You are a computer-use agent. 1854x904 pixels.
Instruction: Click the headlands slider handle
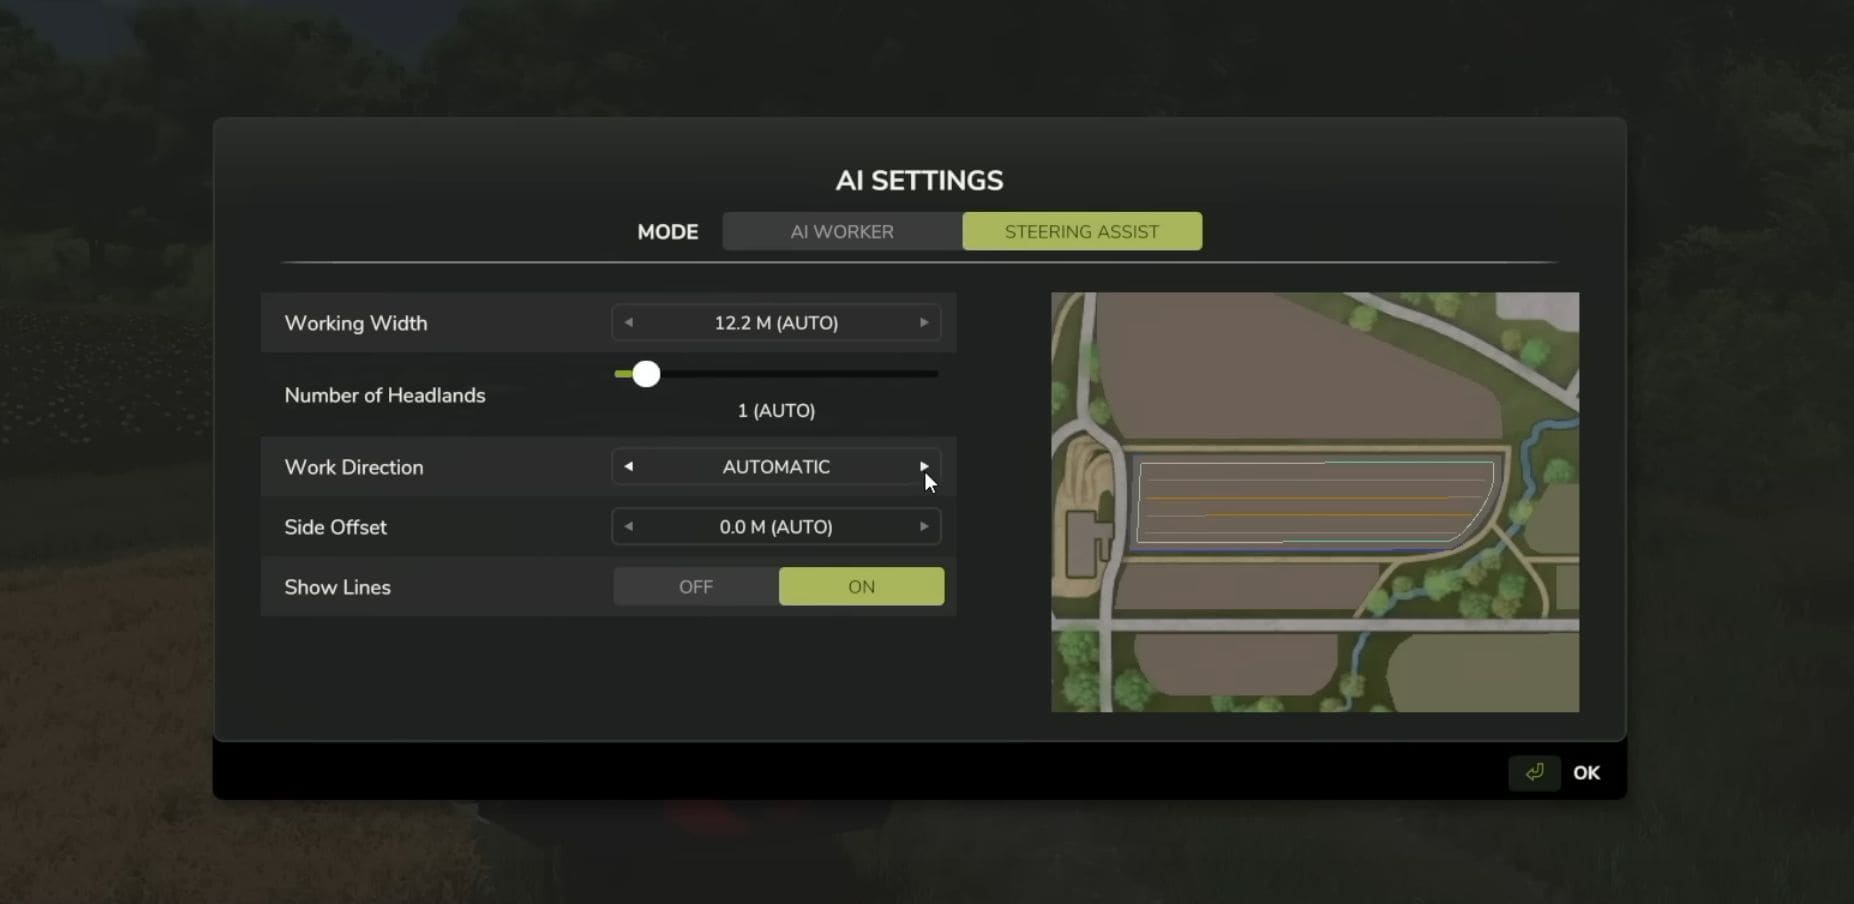(646, 374)
